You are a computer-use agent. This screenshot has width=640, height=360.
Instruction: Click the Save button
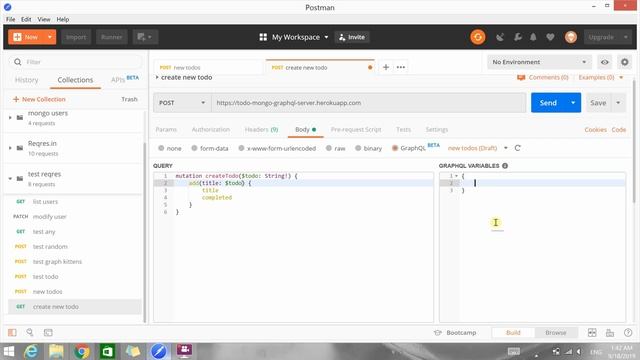pyautogui.click(x=598, y=103)
